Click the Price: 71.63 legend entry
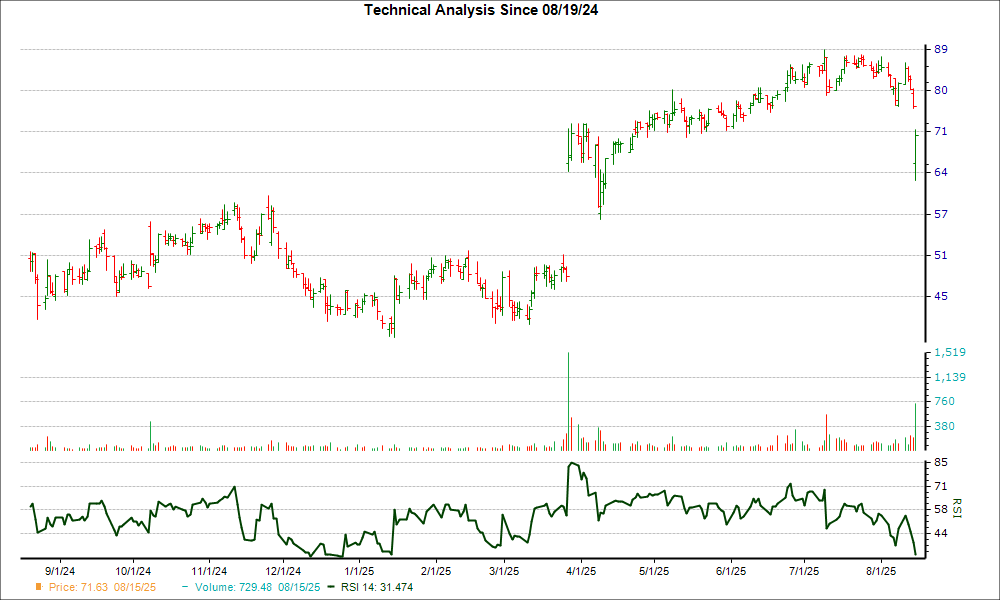 coord(102,587)
